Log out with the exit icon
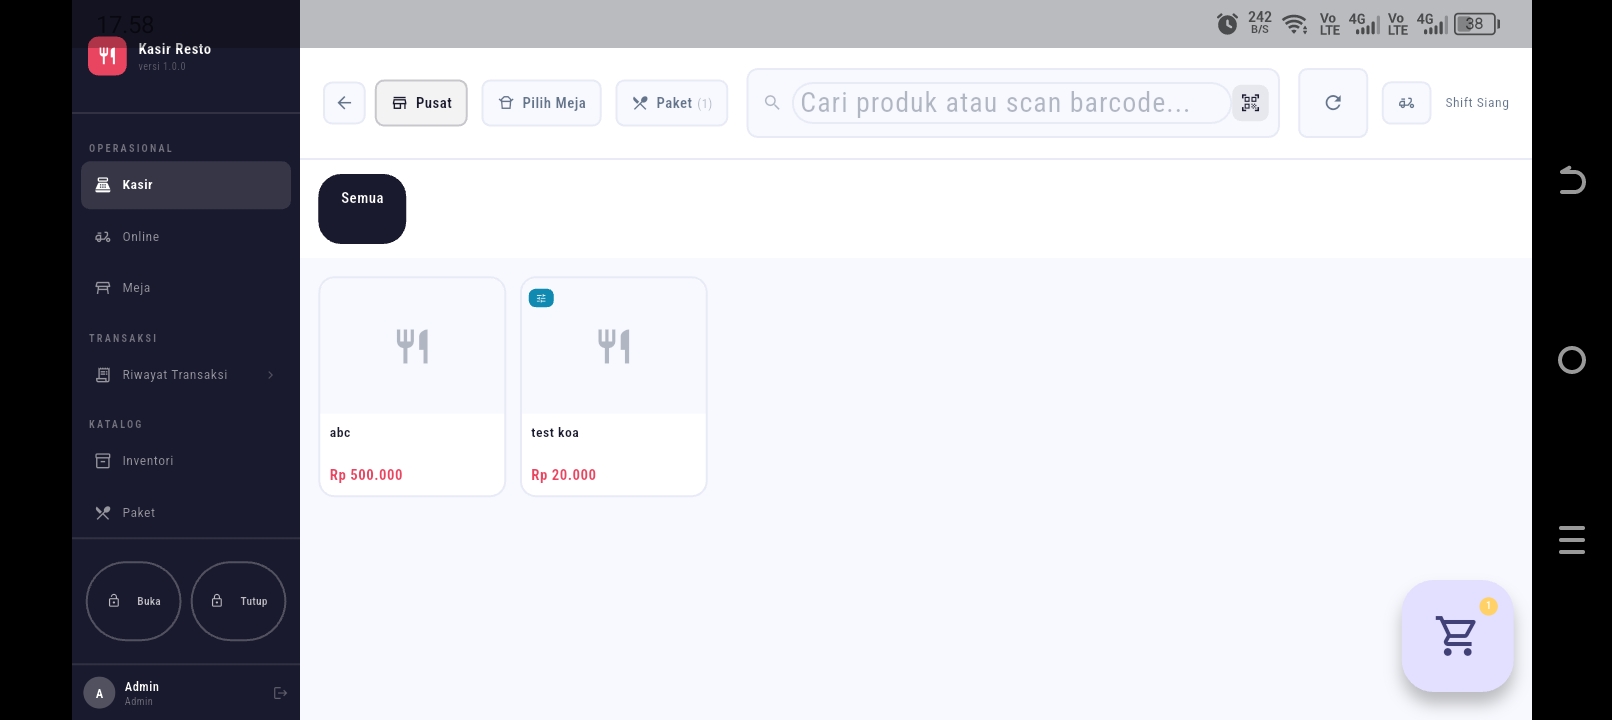 [280, 693]
